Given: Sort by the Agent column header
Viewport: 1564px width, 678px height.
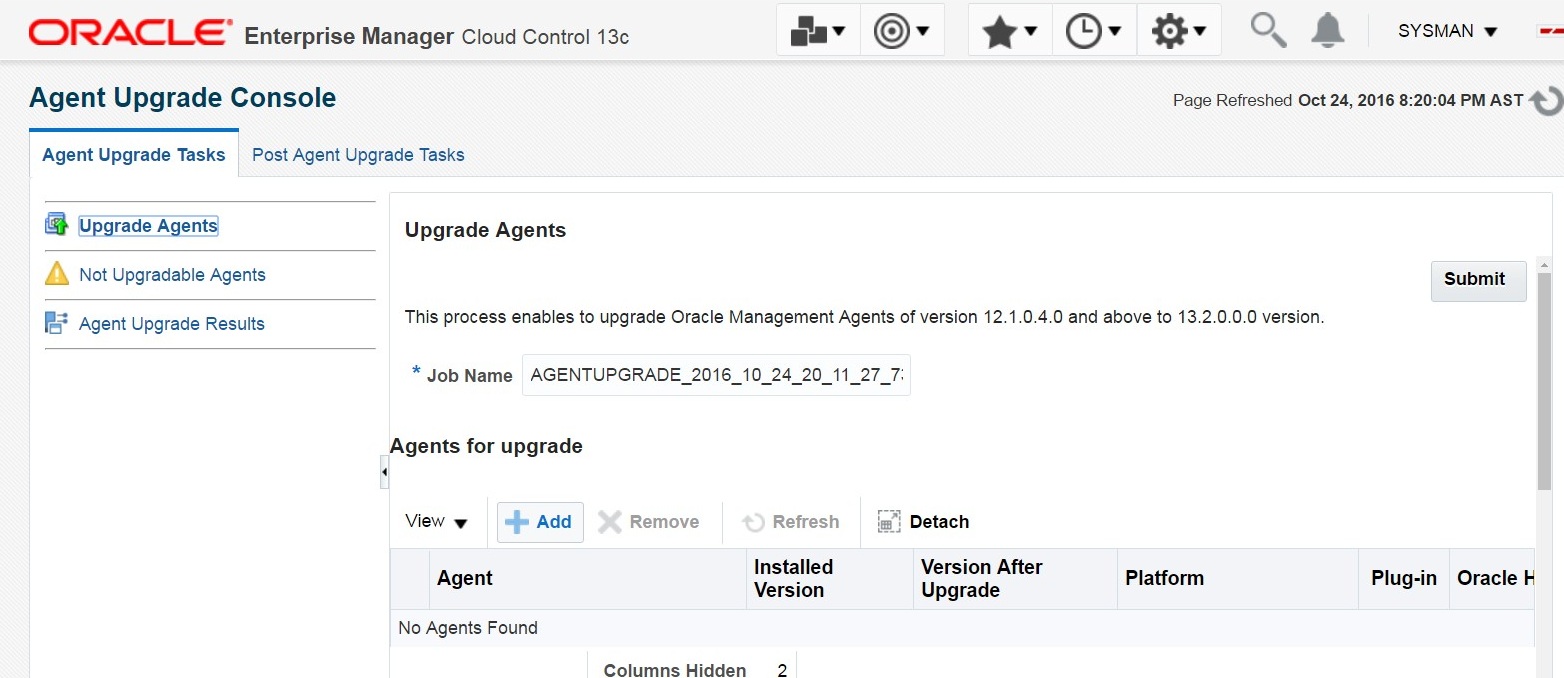Looking at the screenshot, I should tap(588, 578).
